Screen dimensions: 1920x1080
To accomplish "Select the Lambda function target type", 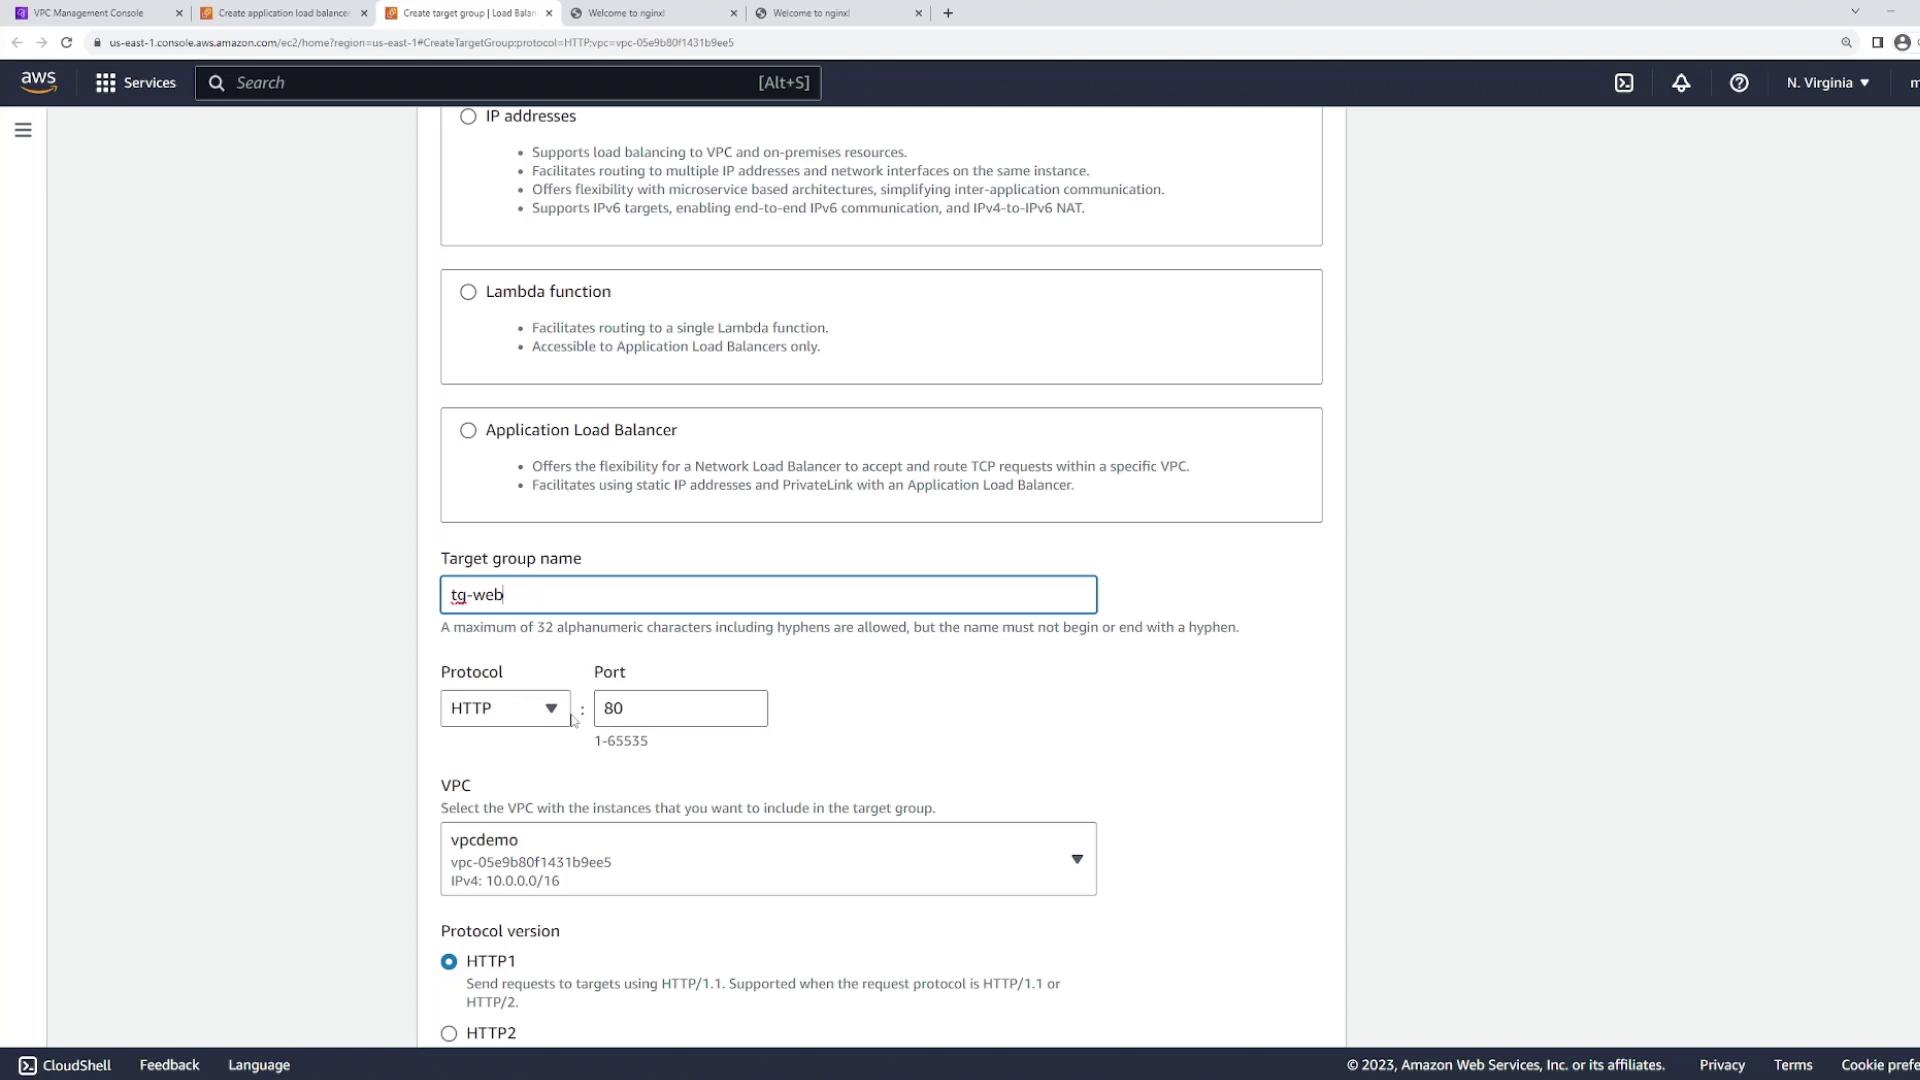I will [468, 292].
